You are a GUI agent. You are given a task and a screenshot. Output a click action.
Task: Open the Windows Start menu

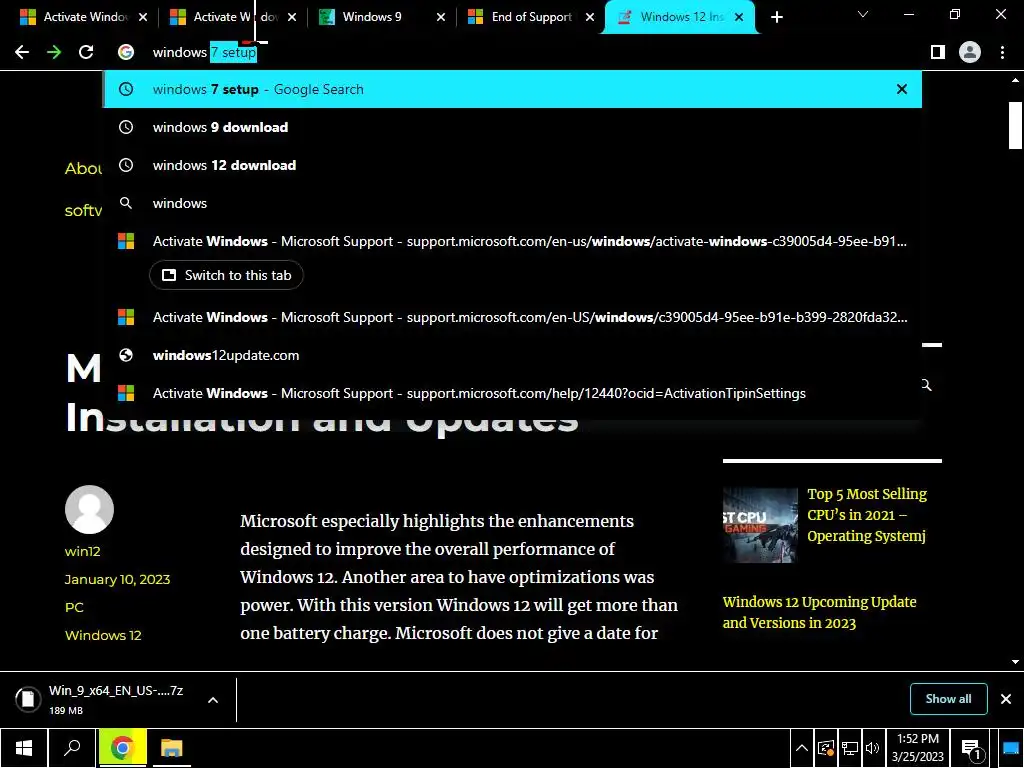(24, 748)
